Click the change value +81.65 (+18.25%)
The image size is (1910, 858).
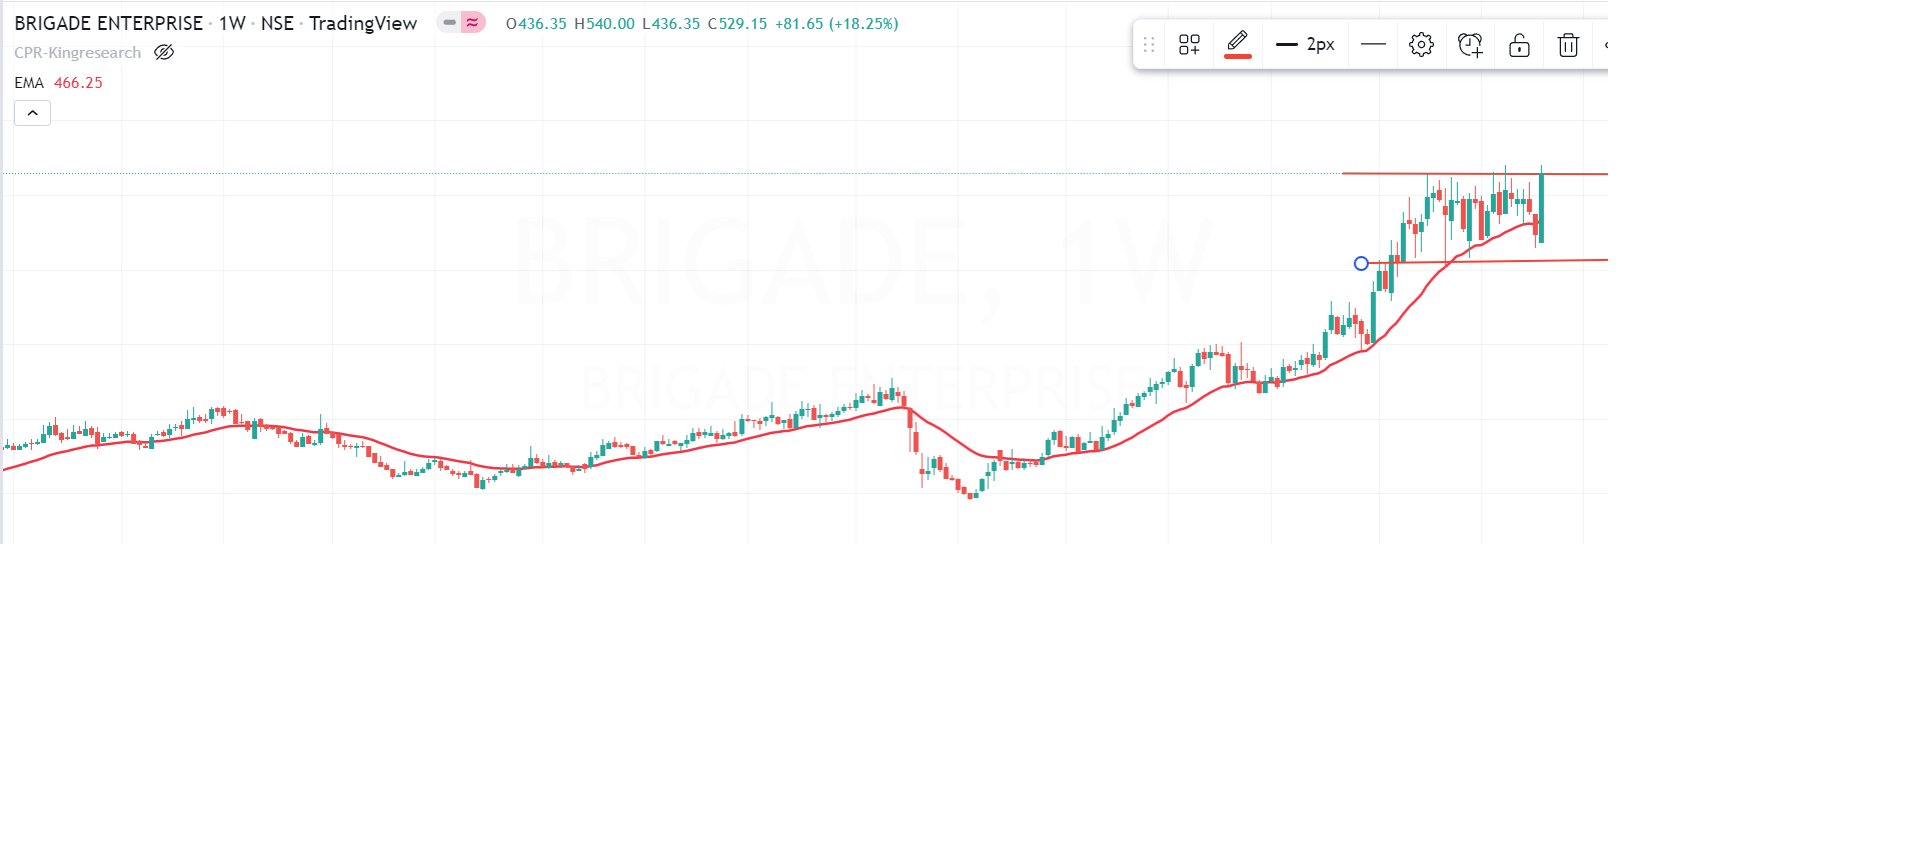click(837, 24)
